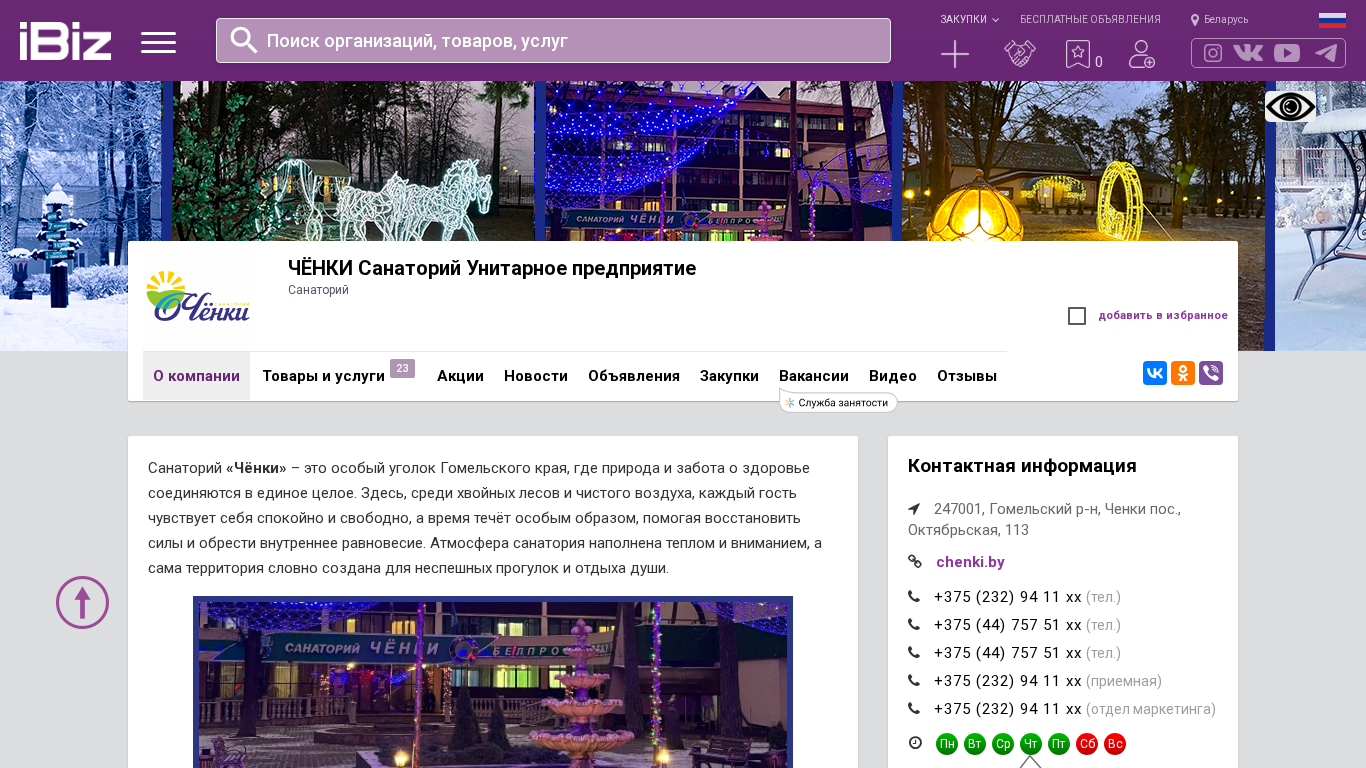1366x768 pixels.
Task: Open the user registration profile icon
Action: click(1141, 54)
